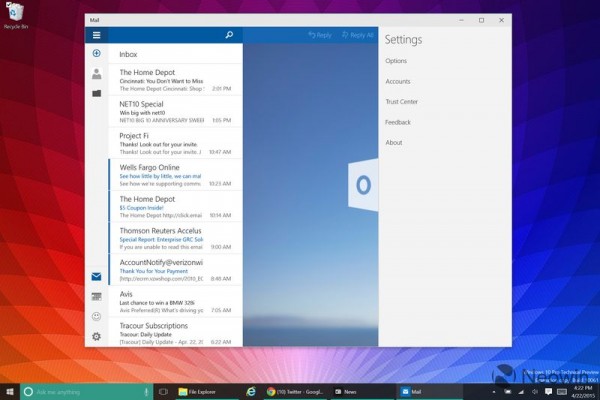Open AccountNotify verizon payment email

[175, 270]
